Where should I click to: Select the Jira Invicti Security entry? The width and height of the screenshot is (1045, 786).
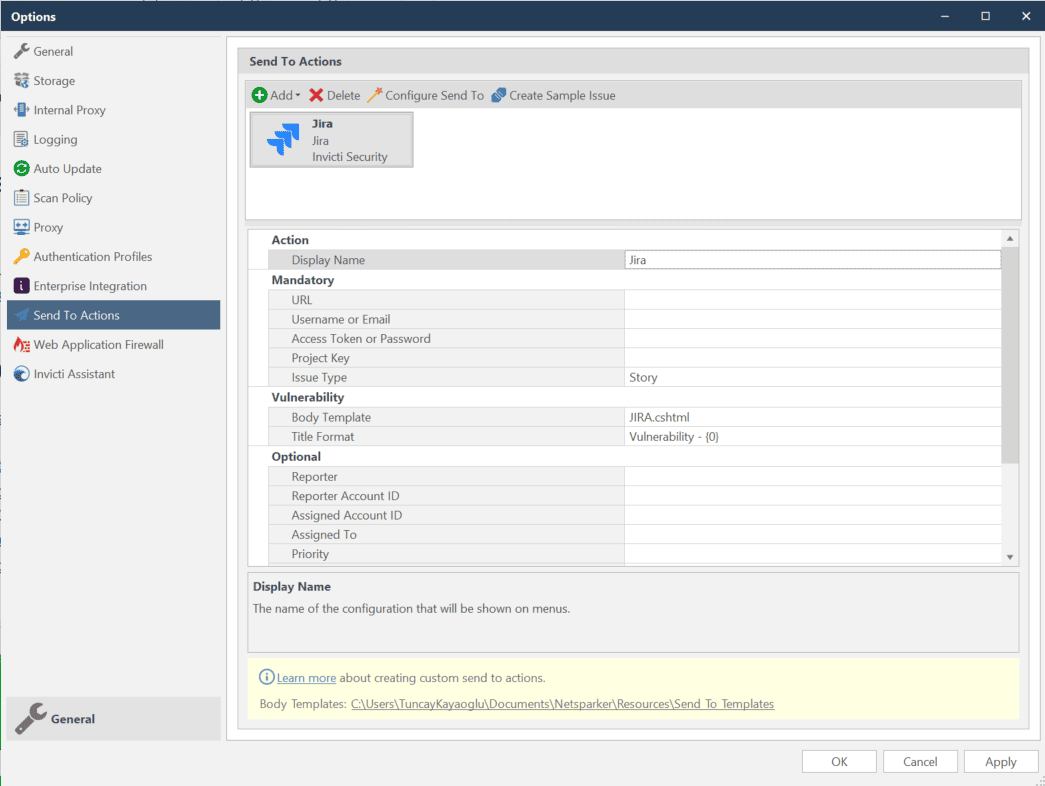point(331,140)
